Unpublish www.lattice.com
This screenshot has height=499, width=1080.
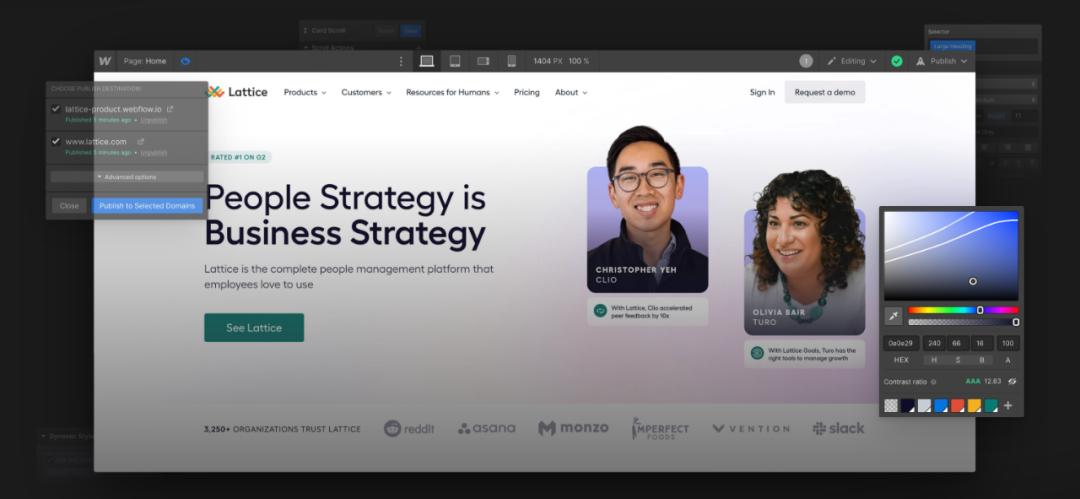[x=154, y=152]
